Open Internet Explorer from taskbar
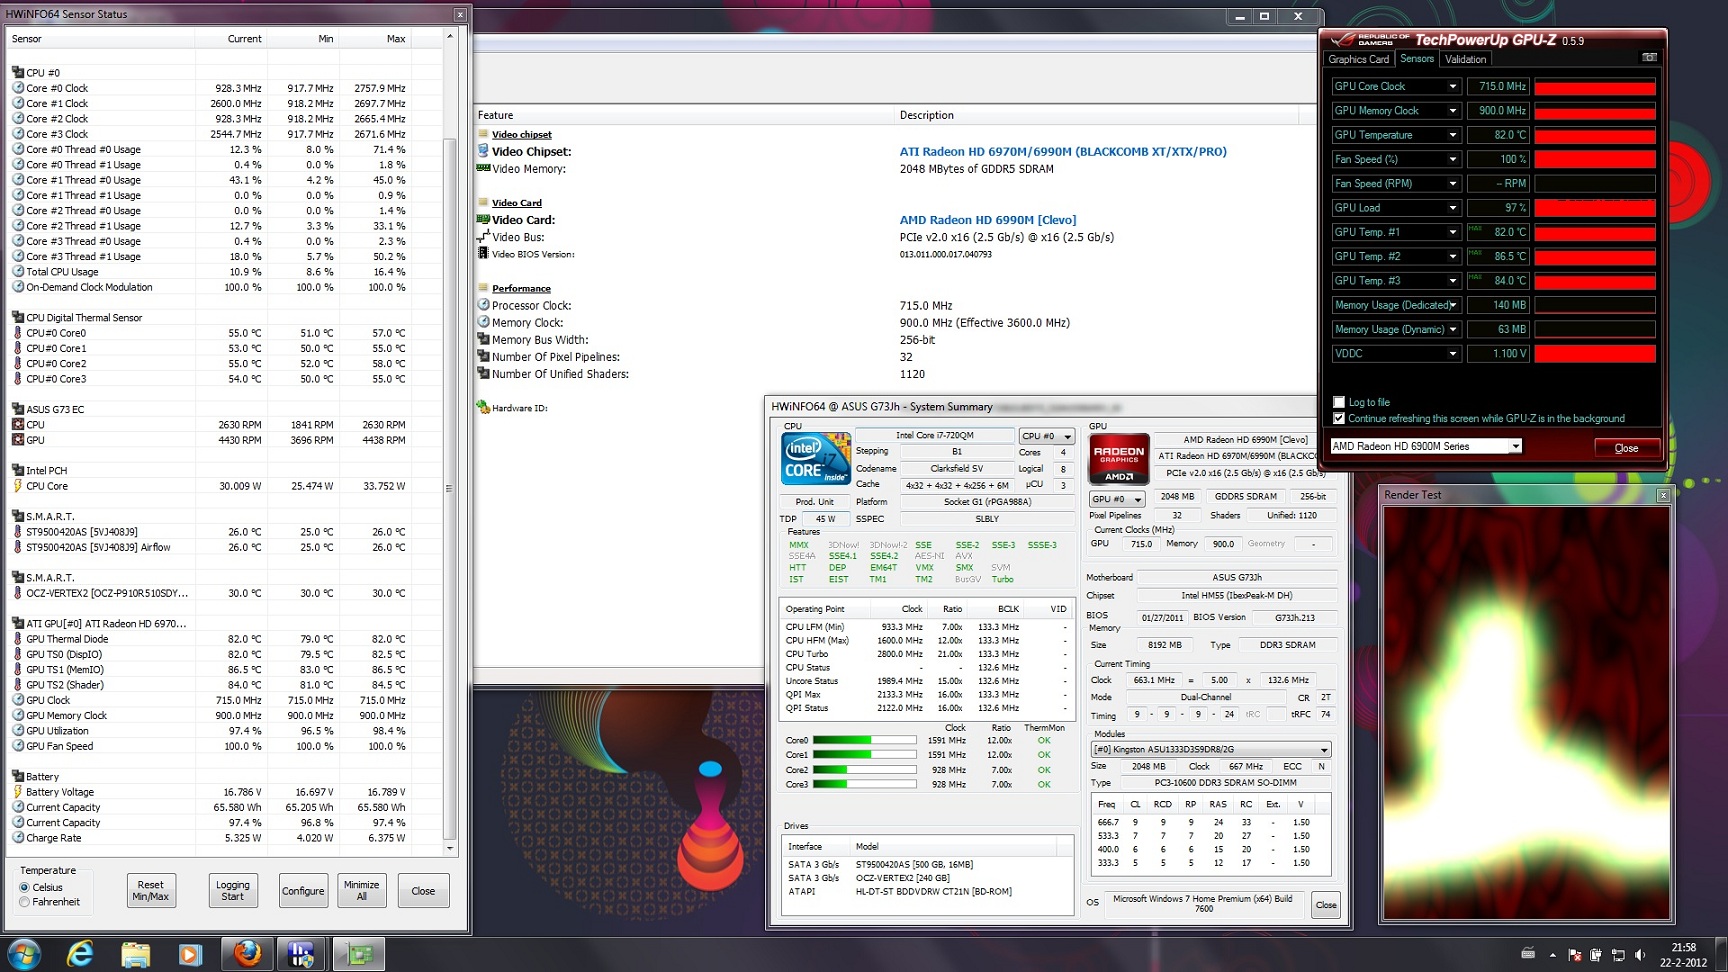The width and height of the screenshot is (1728, 972). (x=79, y=954)
